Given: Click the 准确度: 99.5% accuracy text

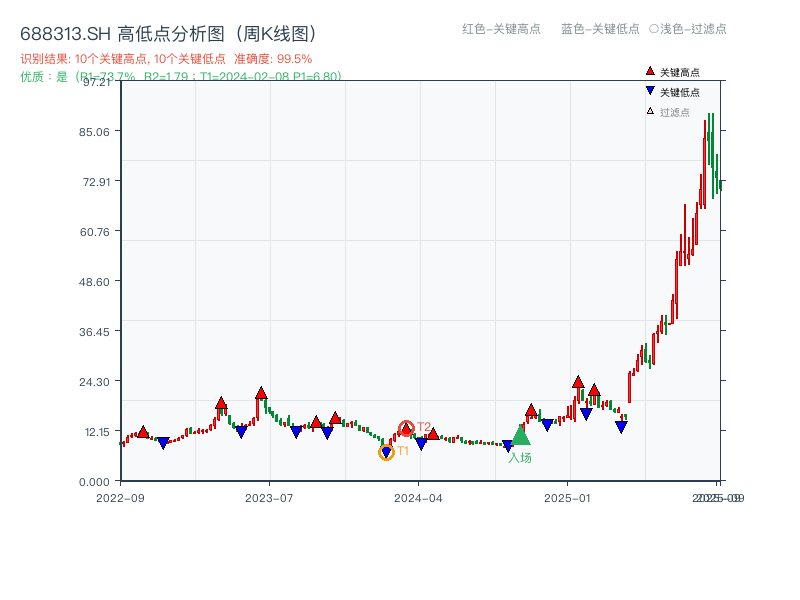Looking at the screenshot, I should [x=271, y=58].
